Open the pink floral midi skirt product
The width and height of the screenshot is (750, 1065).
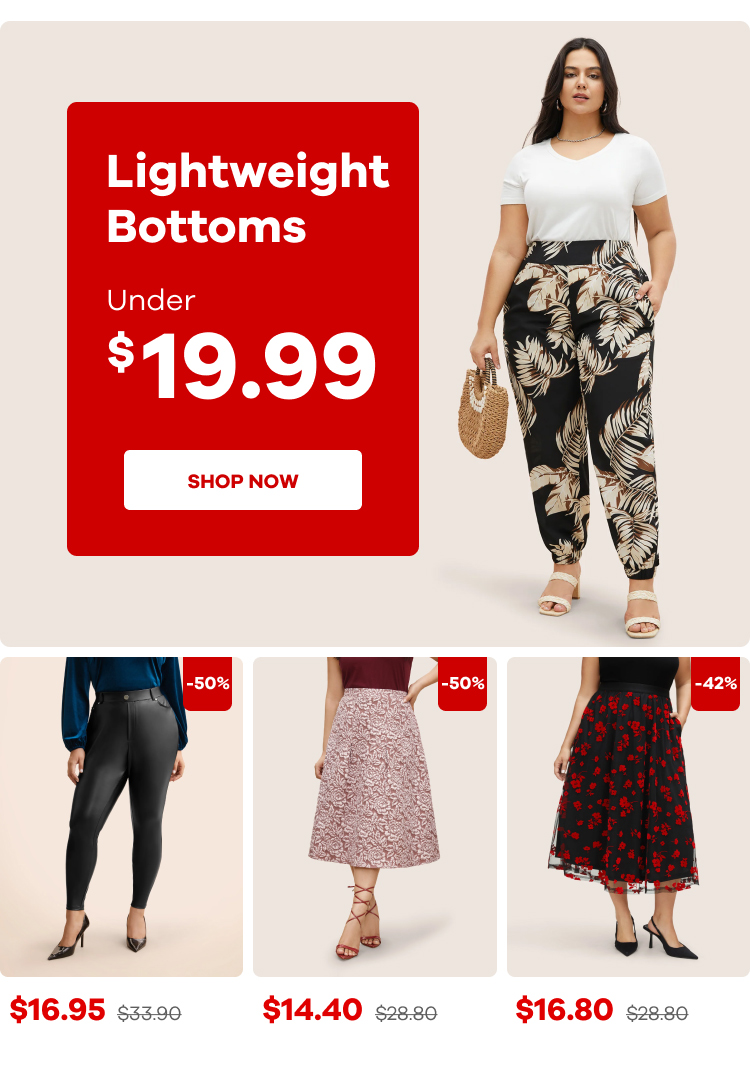374,816
